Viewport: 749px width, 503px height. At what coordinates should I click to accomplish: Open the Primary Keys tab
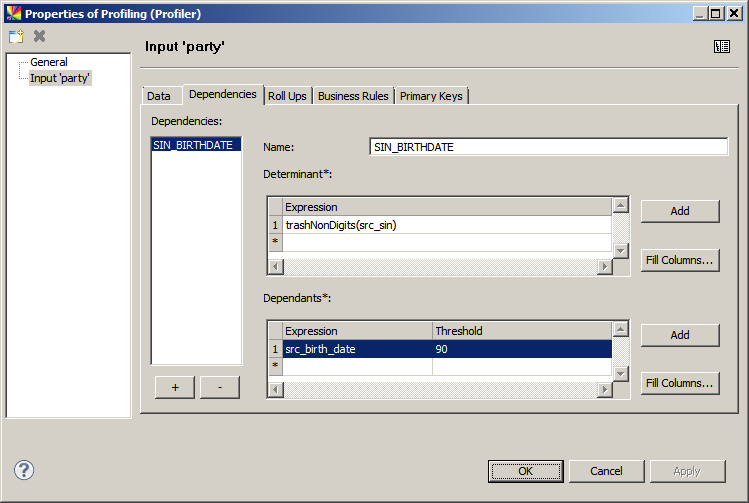point(431,96)
